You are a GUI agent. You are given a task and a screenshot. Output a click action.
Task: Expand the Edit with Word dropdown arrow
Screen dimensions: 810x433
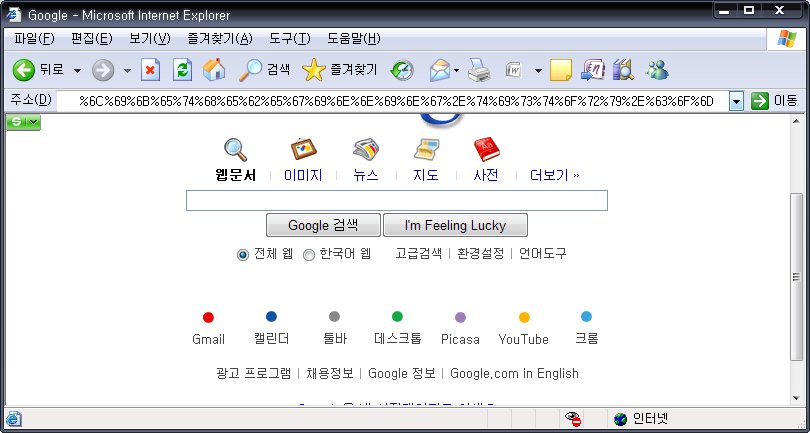coord(538,71)
